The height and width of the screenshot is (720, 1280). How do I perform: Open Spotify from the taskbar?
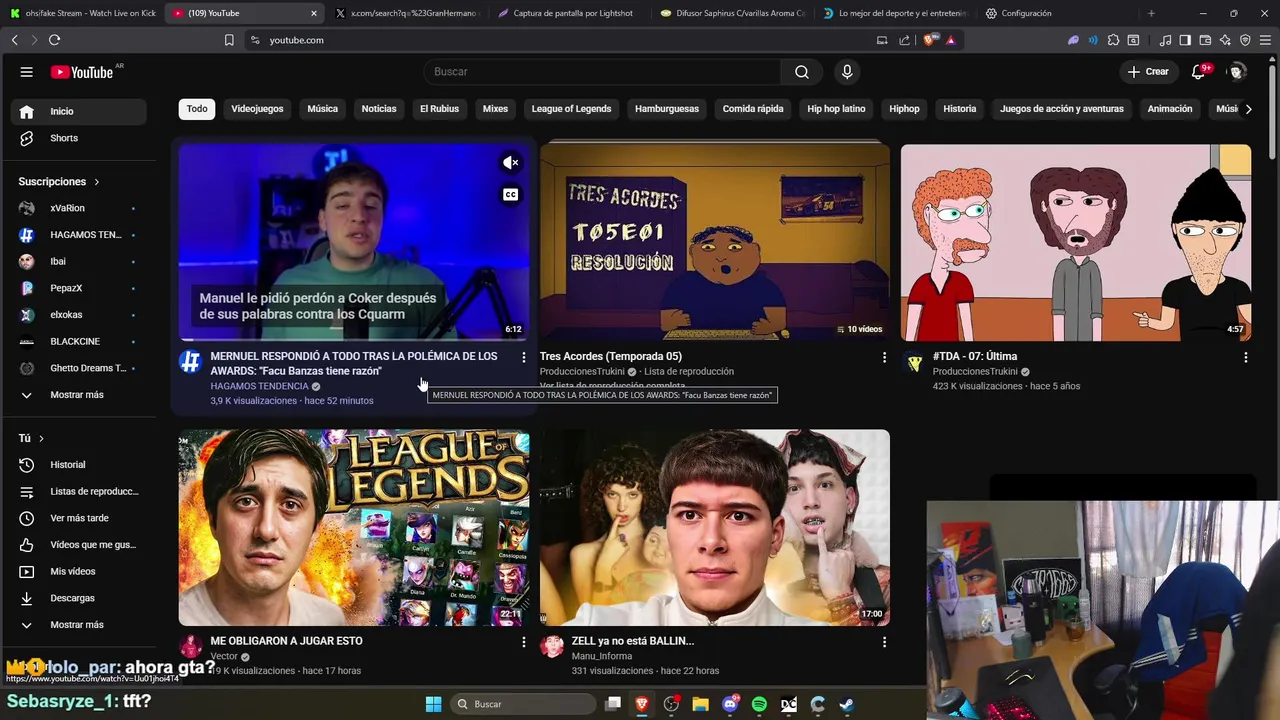(759, 705)
